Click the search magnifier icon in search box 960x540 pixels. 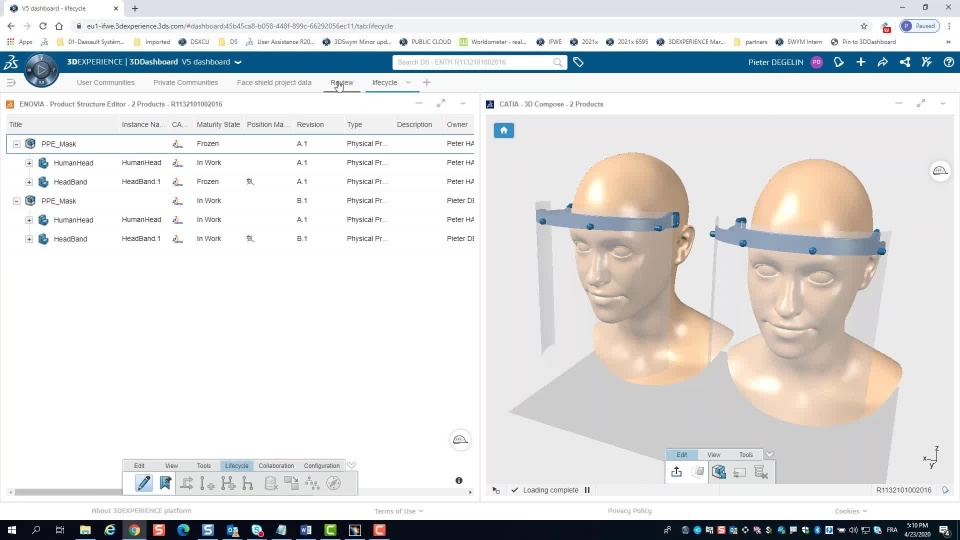point(558,62)
